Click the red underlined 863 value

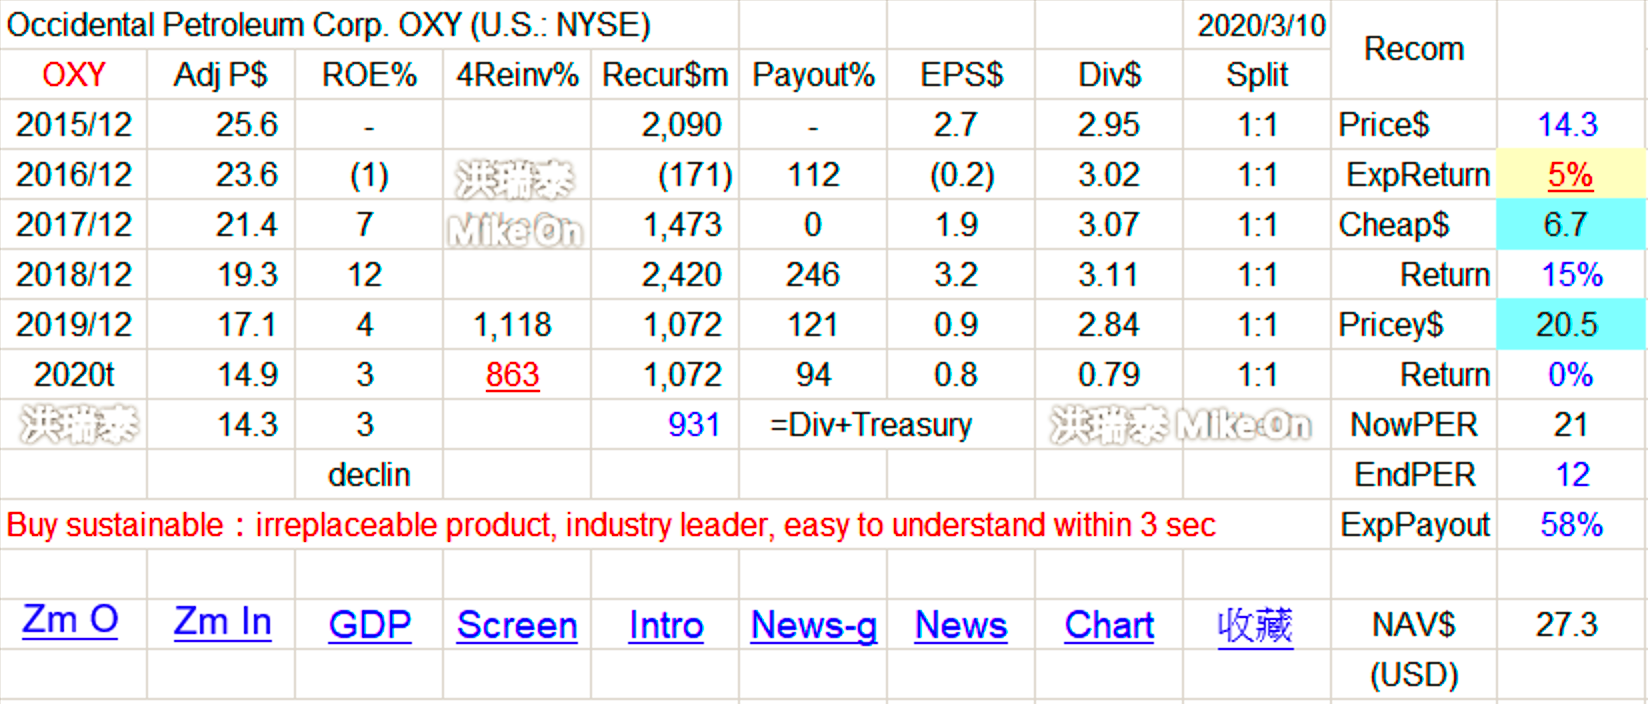click(512, 375)
